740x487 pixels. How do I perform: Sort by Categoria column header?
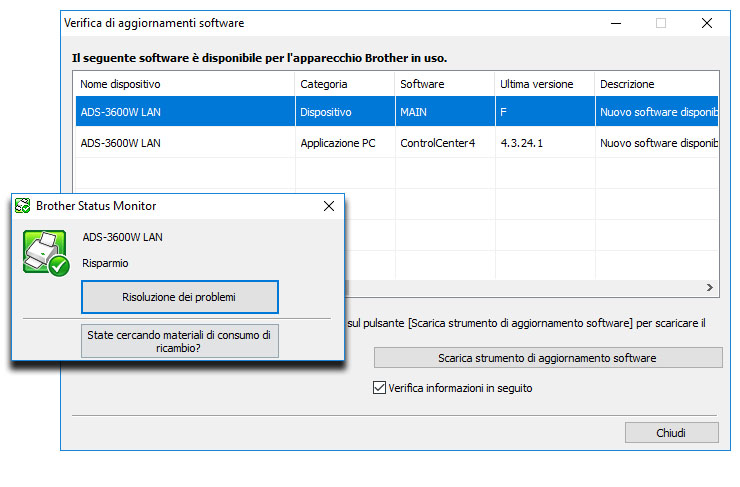[343, 84]
